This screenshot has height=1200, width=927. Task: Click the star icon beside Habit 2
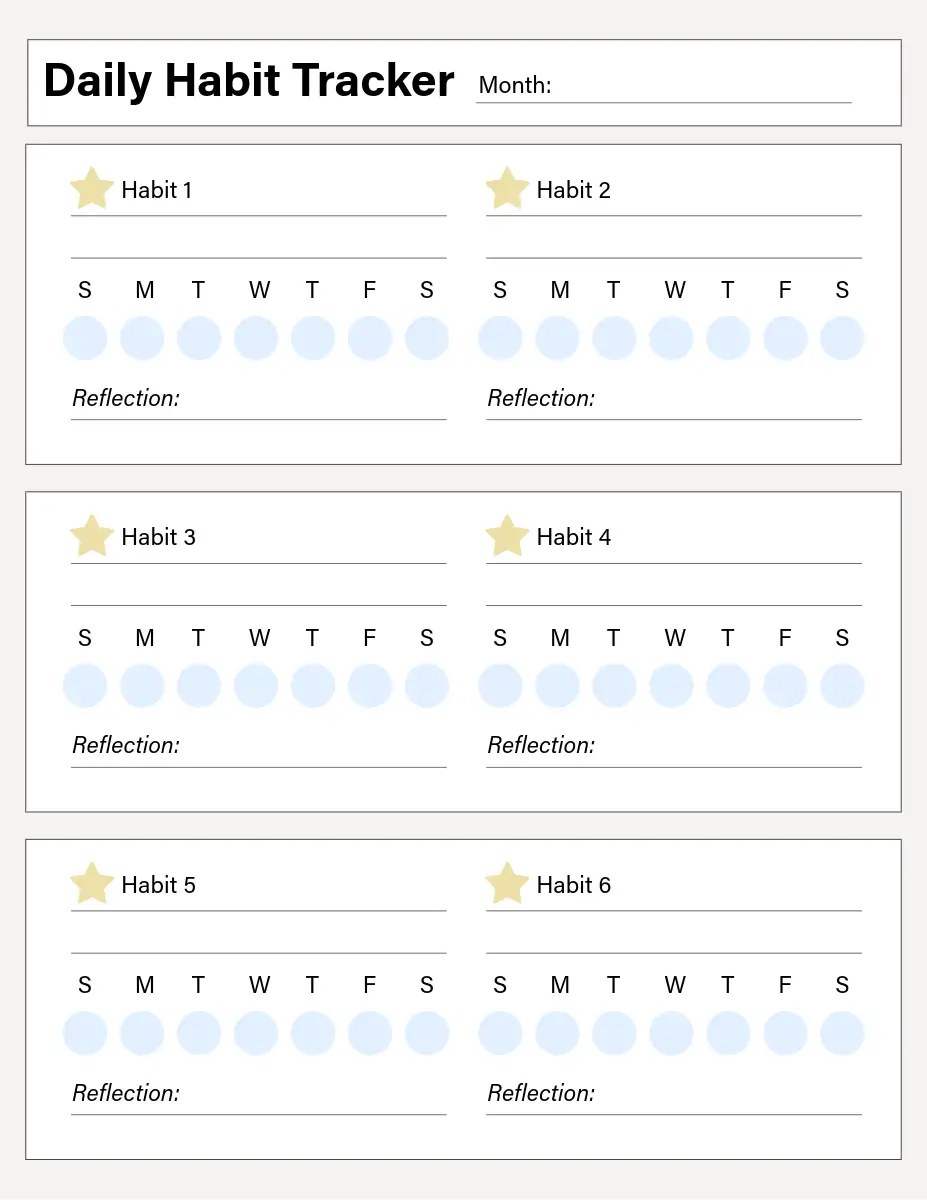(507, 188)
